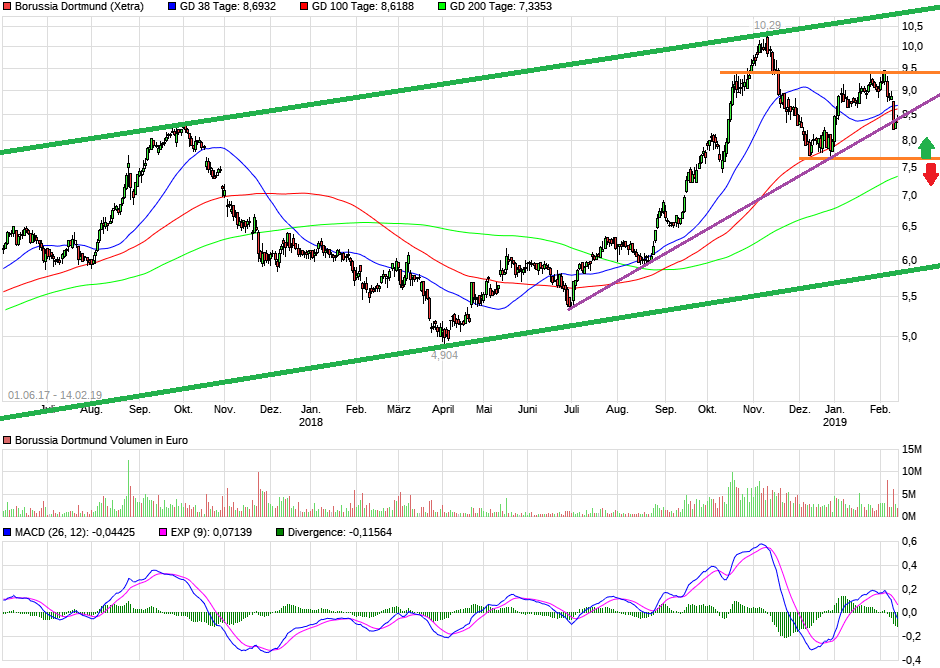
Task: Click the 5,5 price axis label
Action: point(909,297)
